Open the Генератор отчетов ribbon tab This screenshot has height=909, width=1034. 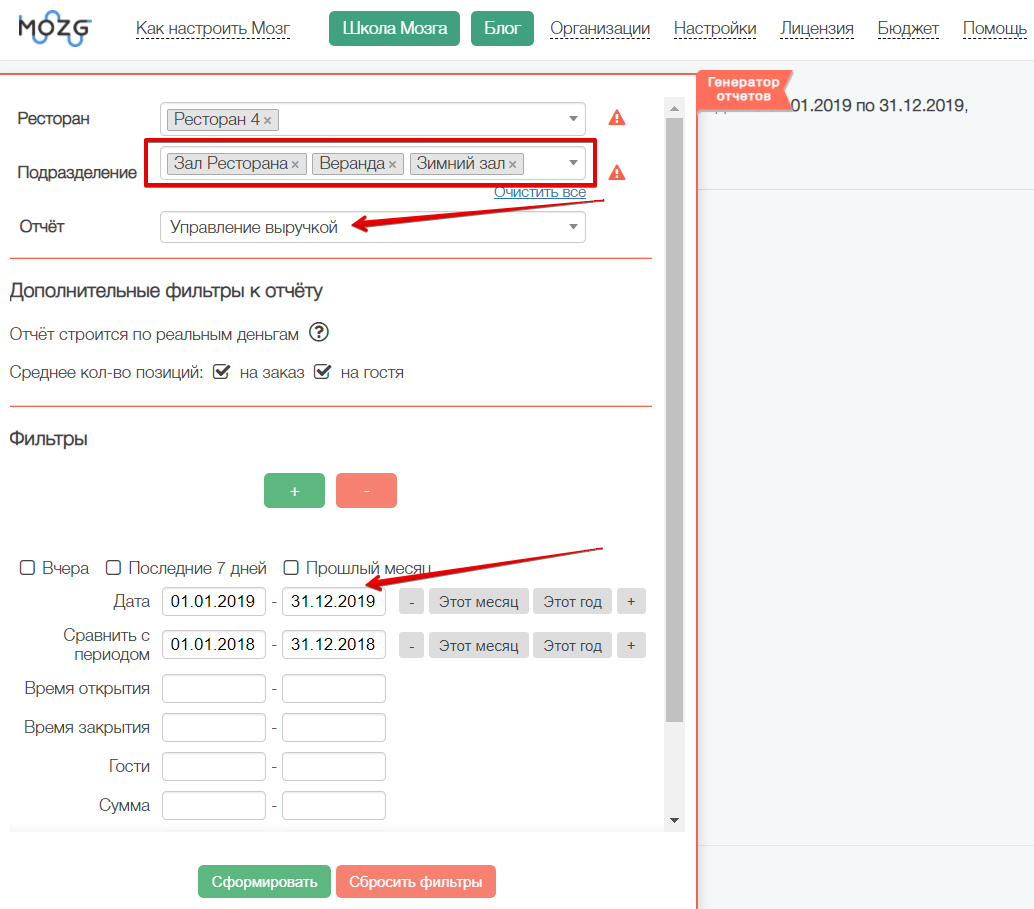tap(744, 89)
